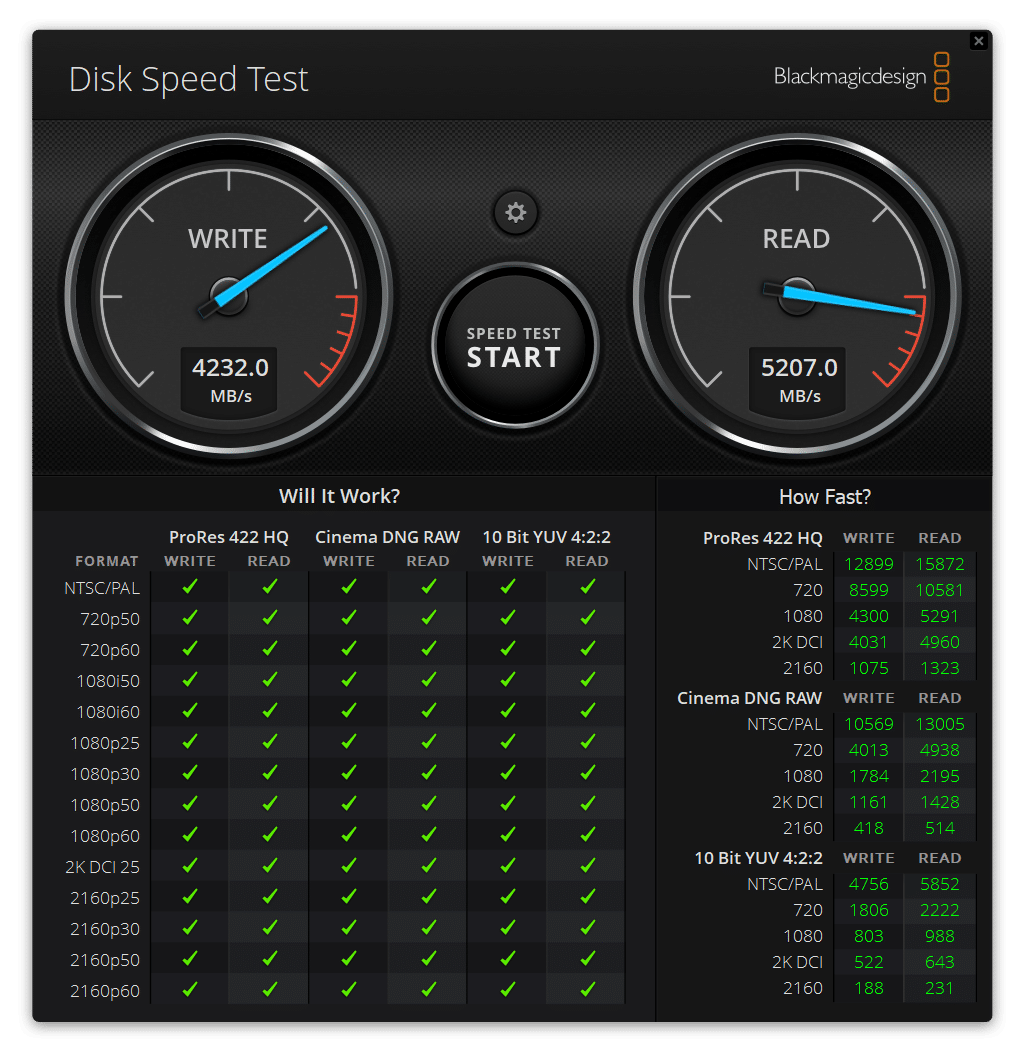Viewport: 1025px width, 1058px height.
Task: Click ProRes 422 HQ read checkmark for 2160p60
Action: pyautogui.click(x=270, y=990)
